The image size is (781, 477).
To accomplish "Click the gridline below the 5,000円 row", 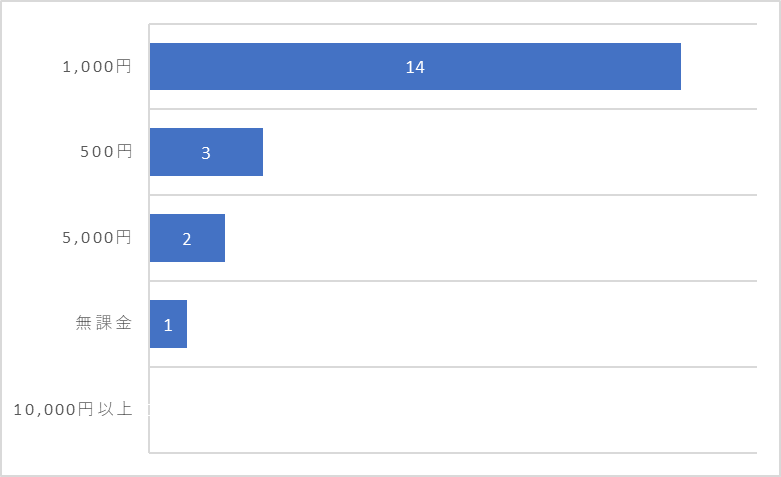I will point(453,281).
